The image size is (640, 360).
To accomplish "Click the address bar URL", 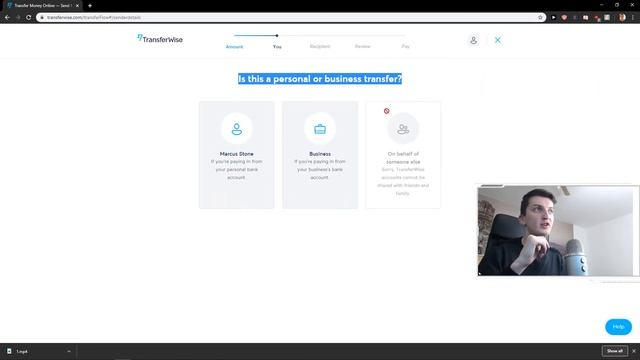I will 94,18.
